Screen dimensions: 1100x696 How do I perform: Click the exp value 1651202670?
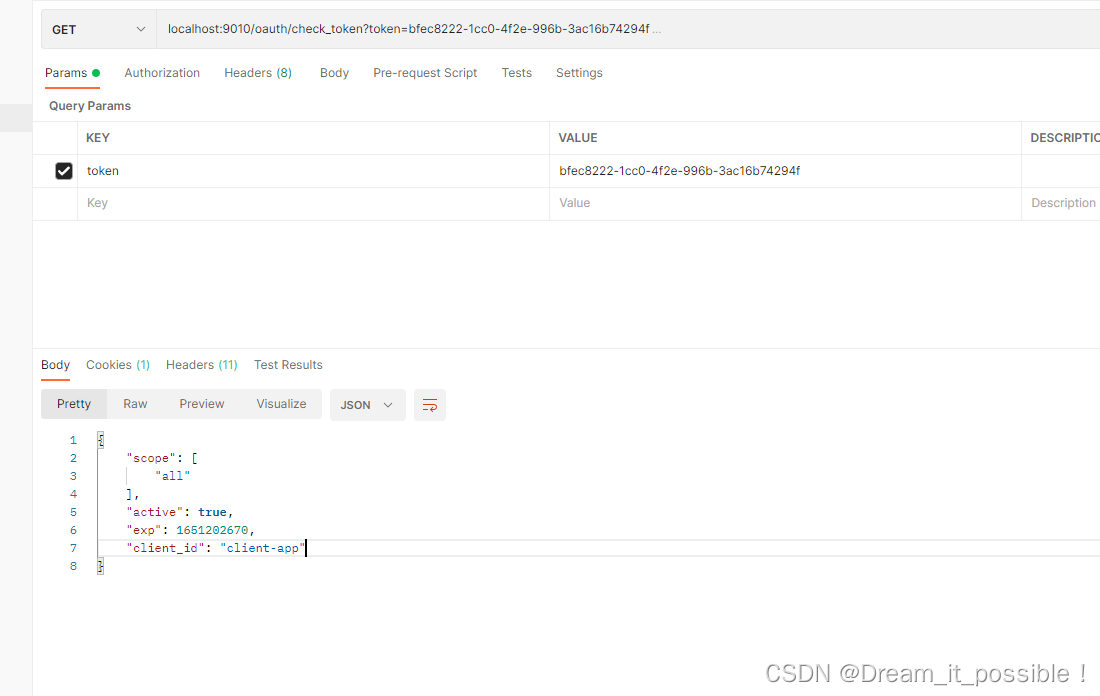pyautogui.click(x=212, y=530)
